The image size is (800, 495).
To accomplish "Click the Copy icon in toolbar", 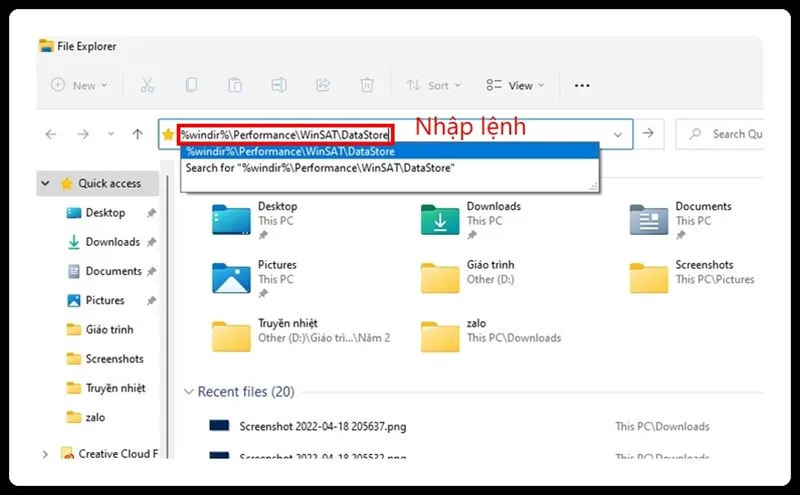I will coord(191,85).
